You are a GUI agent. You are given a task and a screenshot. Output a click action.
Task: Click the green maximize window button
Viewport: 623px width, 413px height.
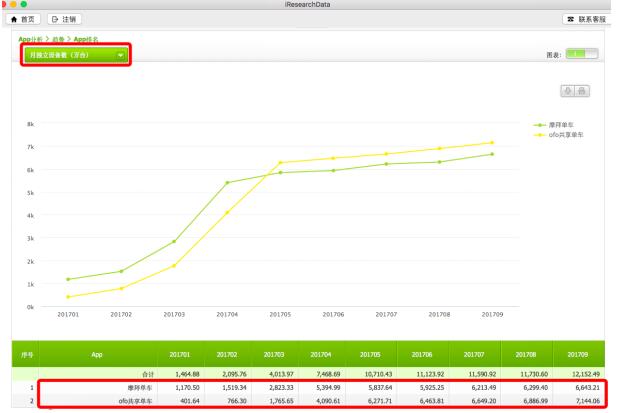point(23,4)
